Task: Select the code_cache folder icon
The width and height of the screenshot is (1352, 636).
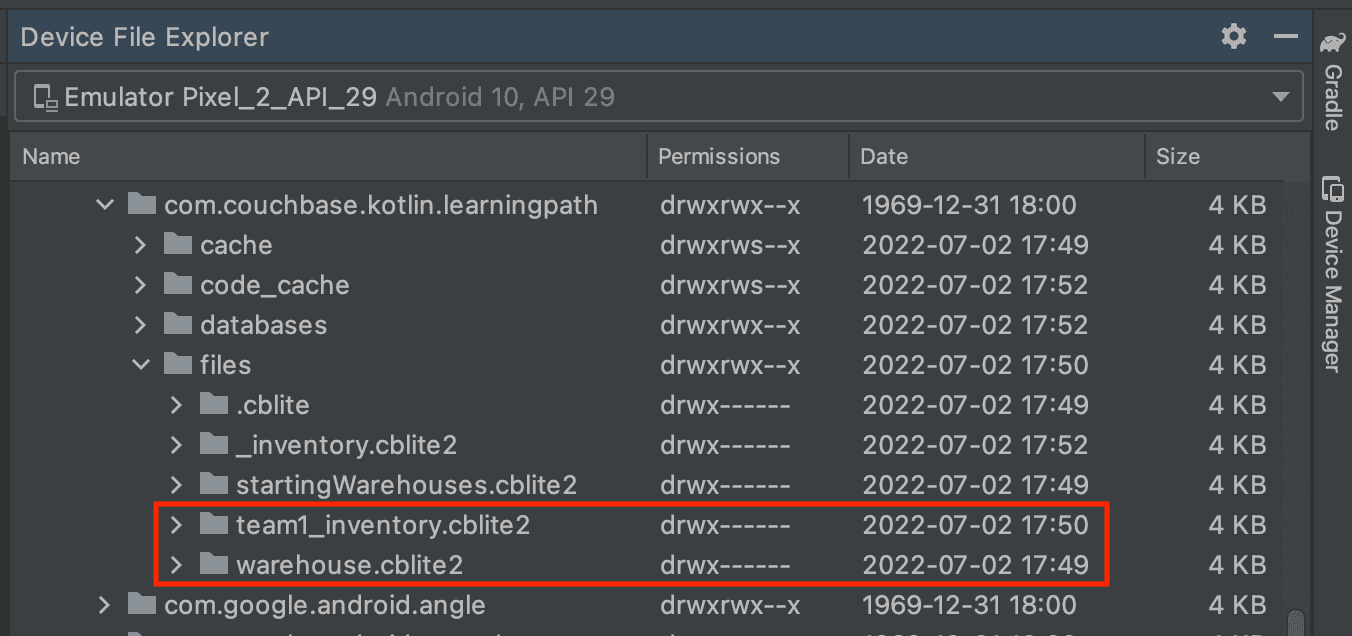Action: click(x=178, y=285)
